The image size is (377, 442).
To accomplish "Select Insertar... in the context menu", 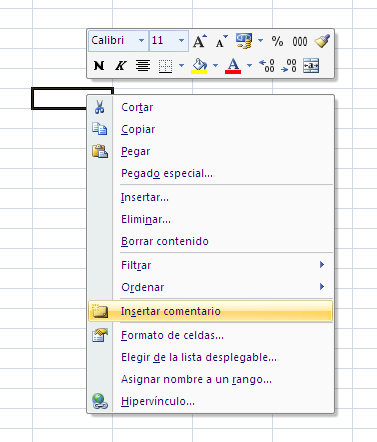I will coord(211,197).
